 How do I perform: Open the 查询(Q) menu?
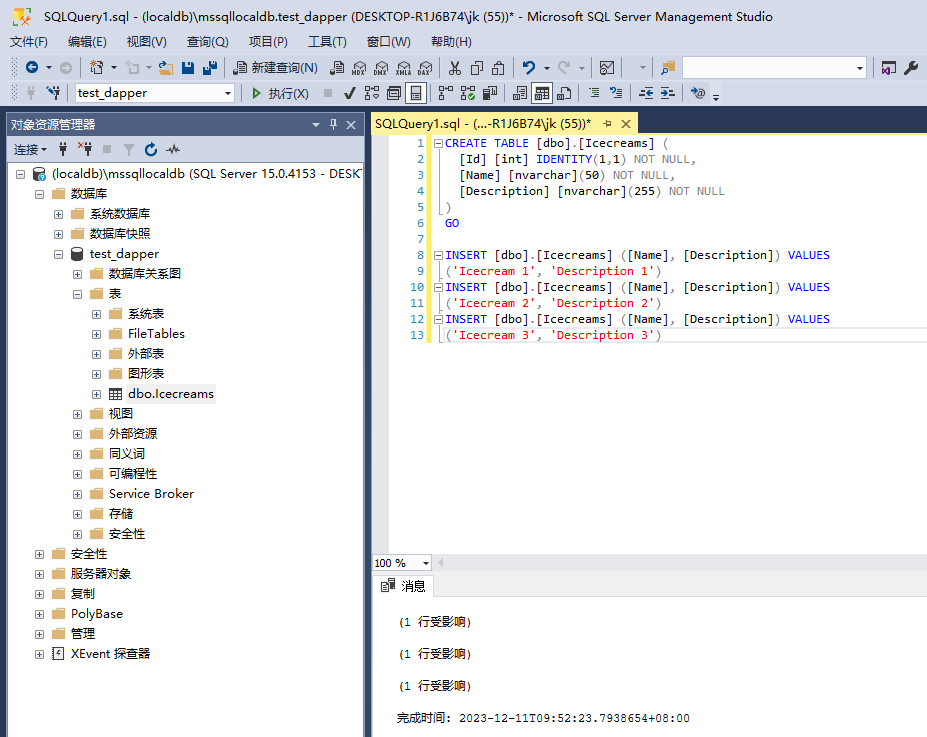pyautogui.click(x=207, y=41)
